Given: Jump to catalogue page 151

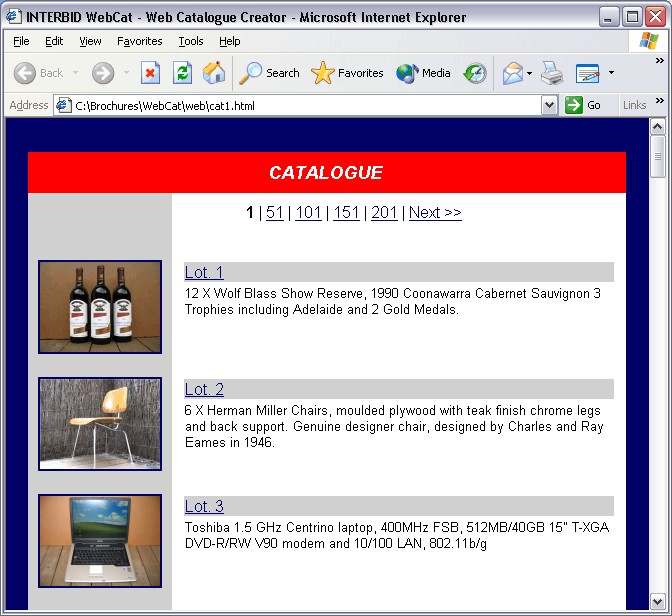Looking at the screenshot, I should pyautogui.click(x=346, y=213).
